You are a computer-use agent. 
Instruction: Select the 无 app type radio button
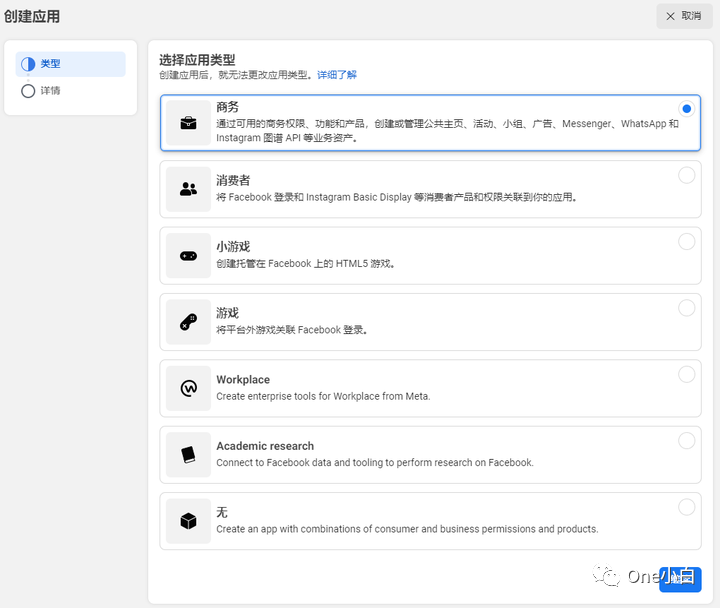click(x=686, y=507)
